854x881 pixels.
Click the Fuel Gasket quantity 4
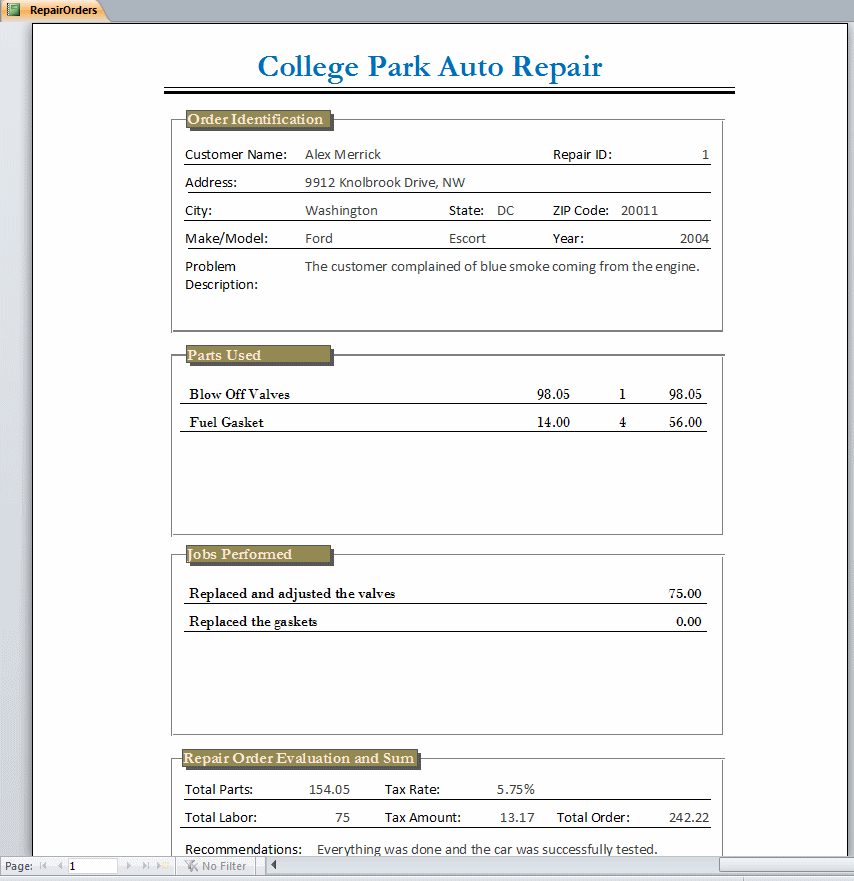pos(622,423)
